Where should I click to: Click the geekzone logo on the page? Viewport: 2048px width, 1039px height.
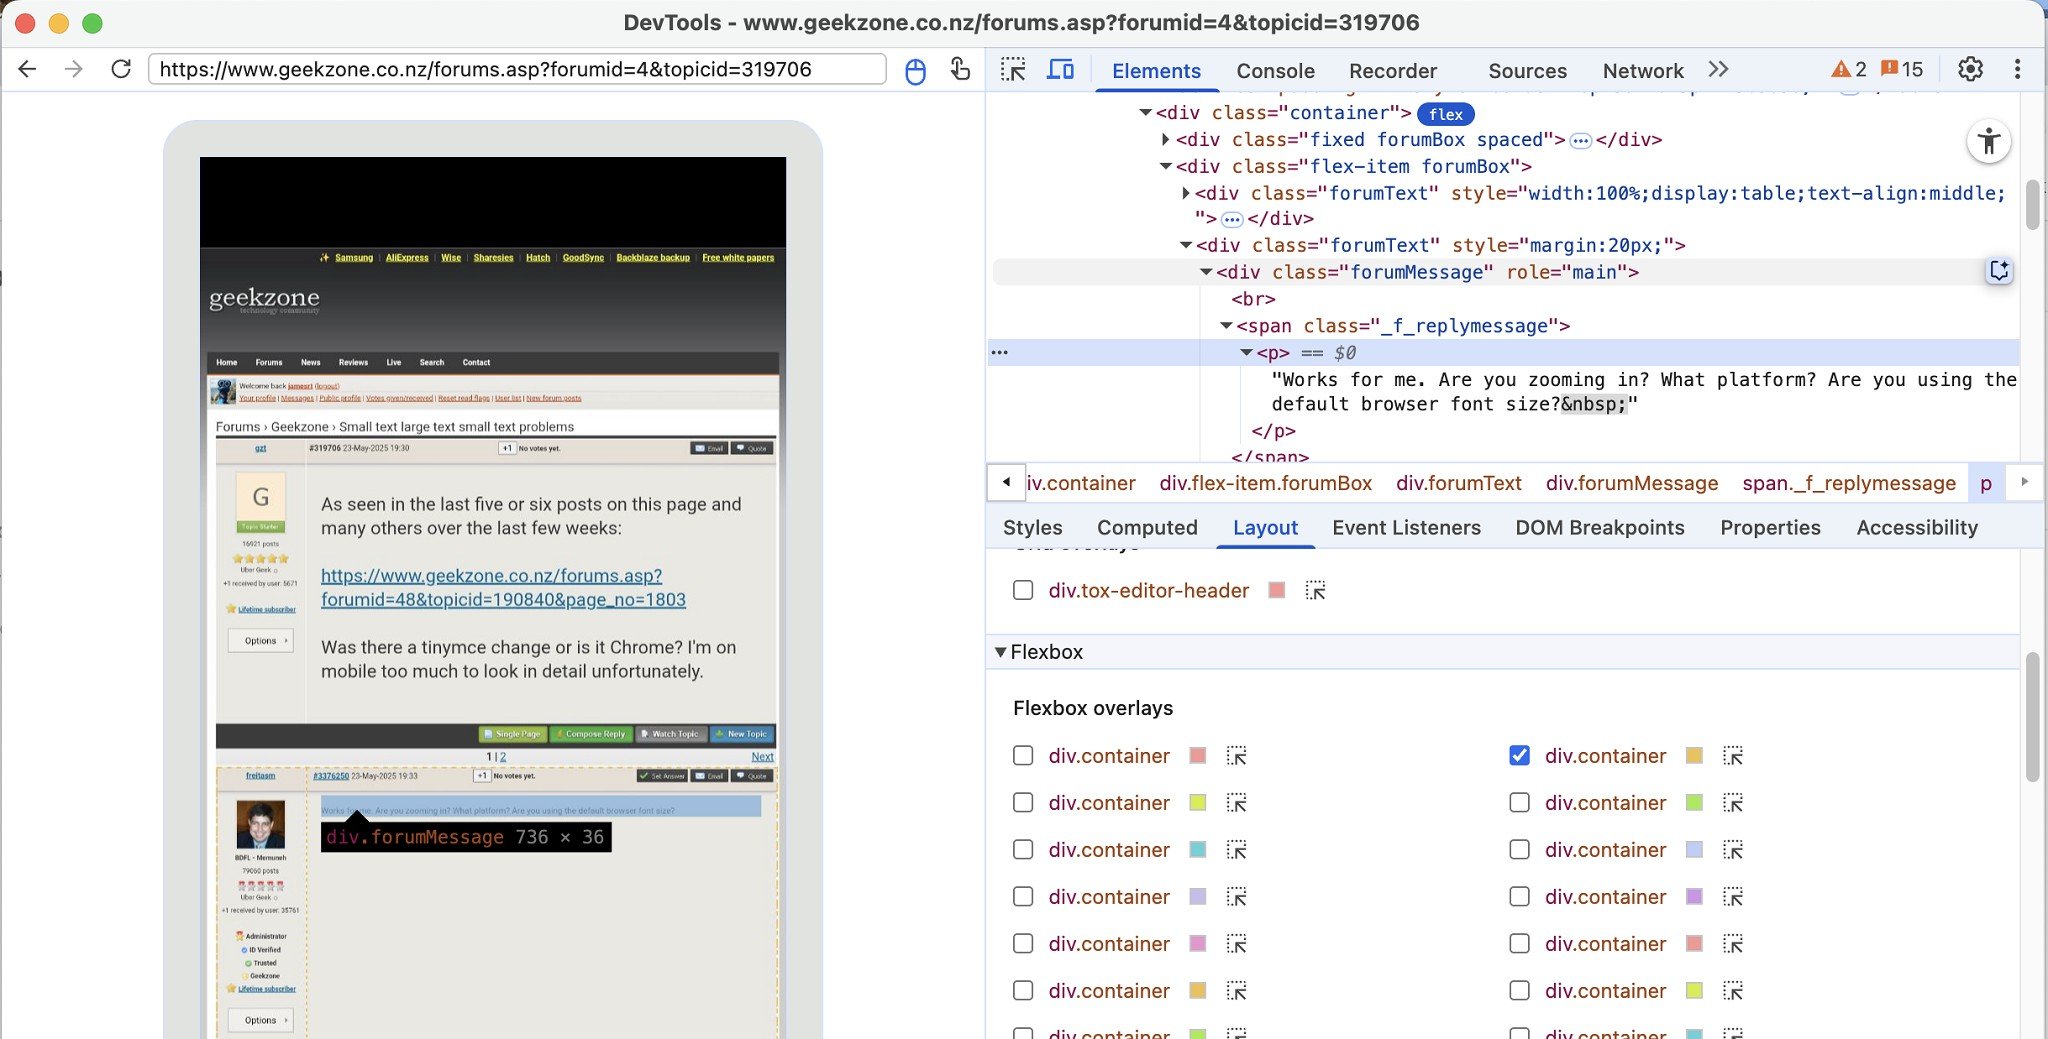[264, 299]
